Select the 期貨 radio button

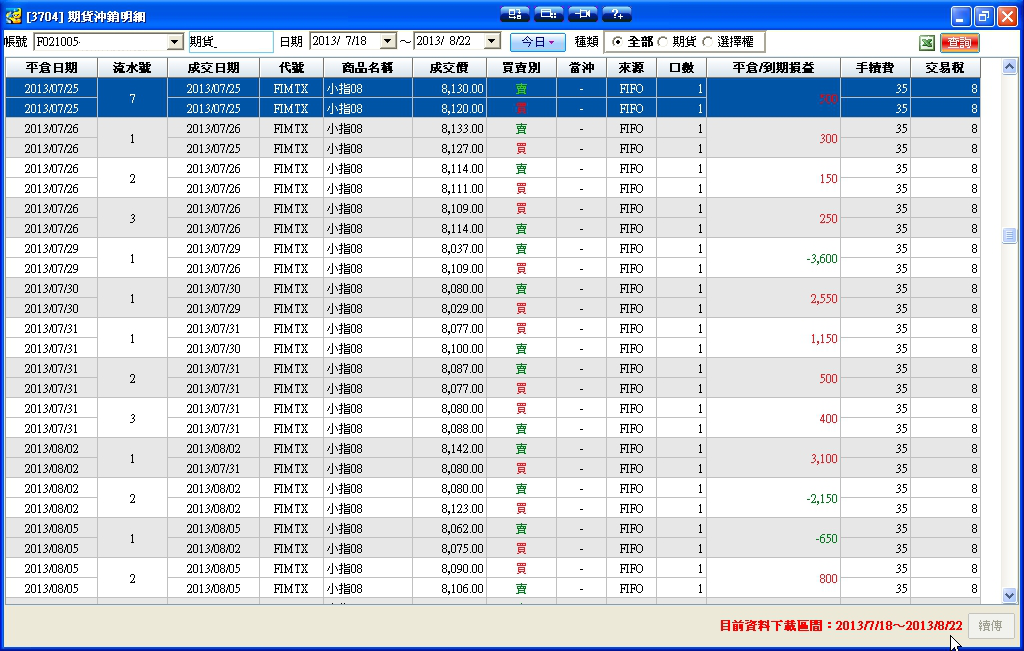tap(662, 42)
